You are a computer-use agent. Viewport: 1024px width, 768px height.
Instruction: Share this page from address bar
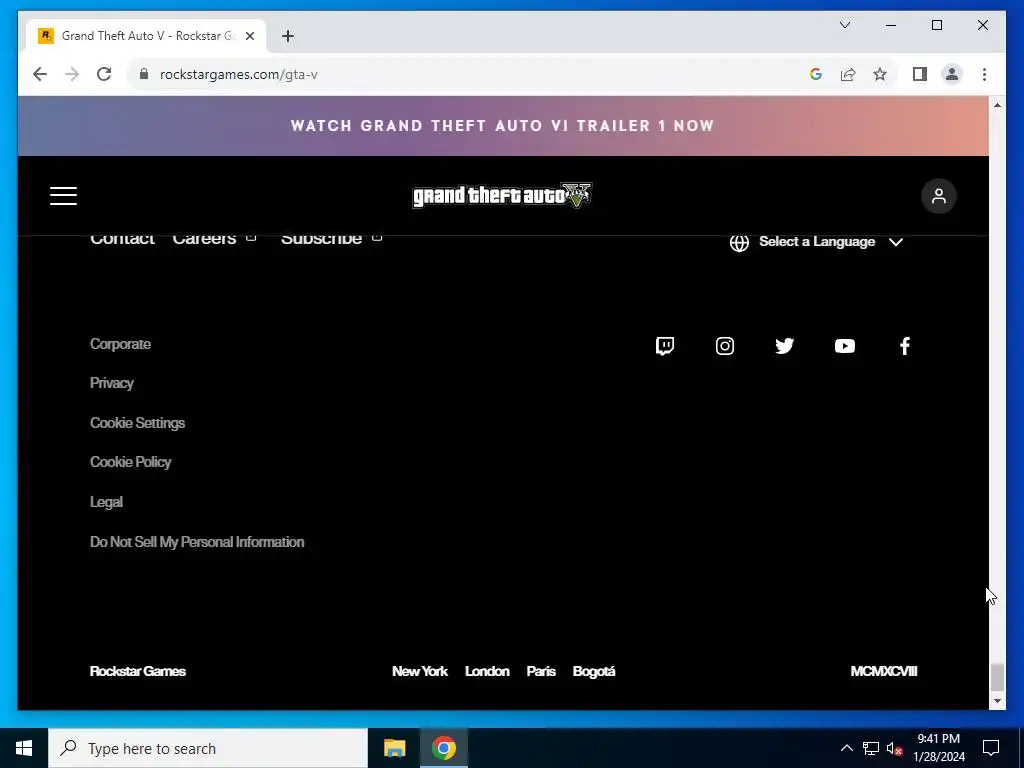pyautogui.click(x=848, y=74)
